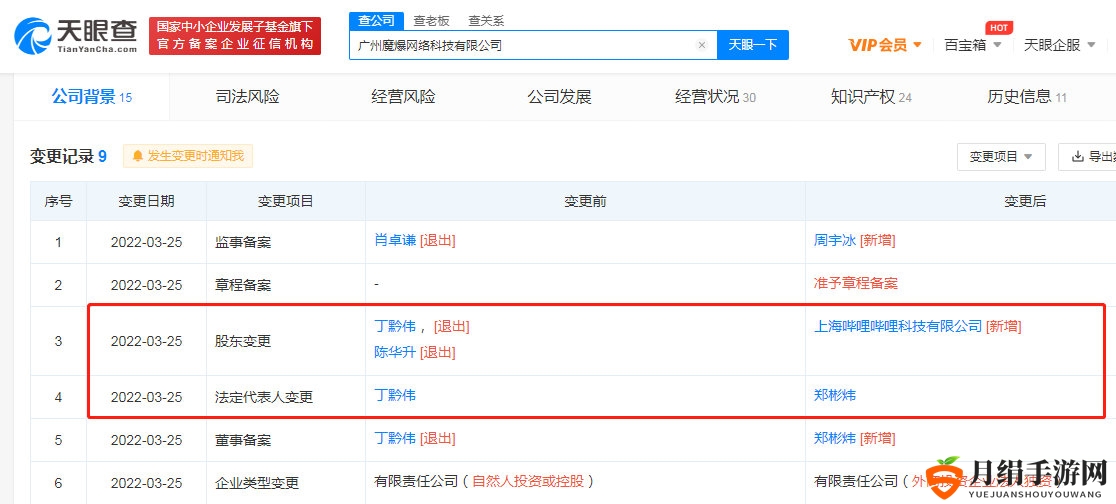Open the 历史信息 tab
Viewport: 1116px width, 504px height.
coord(1027,97)
